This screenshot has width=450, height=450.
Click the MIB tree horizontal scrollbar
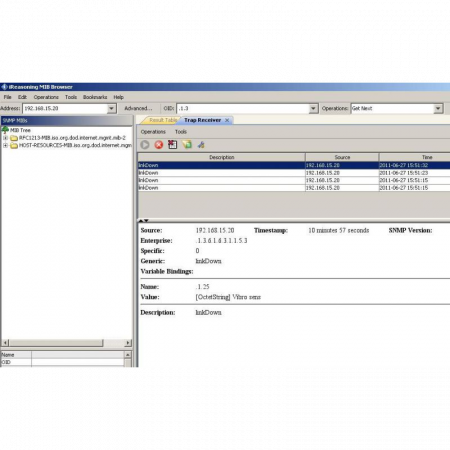click(x=67, y=343)
